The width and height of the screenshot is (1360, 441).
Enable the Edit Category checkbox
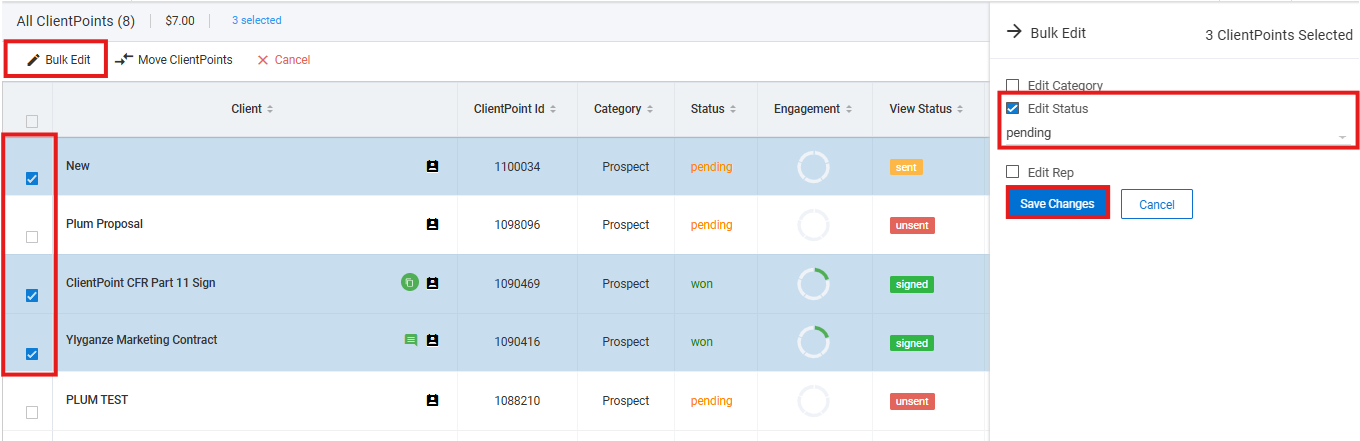point(1013,86)
